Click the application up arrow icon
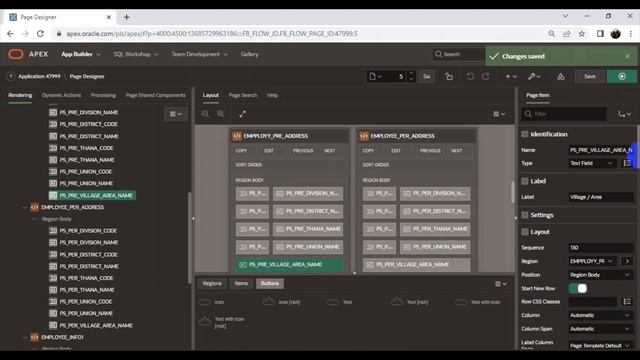Image resolution: width=640 pixels, height=360 pixels. tap(11, 76)
